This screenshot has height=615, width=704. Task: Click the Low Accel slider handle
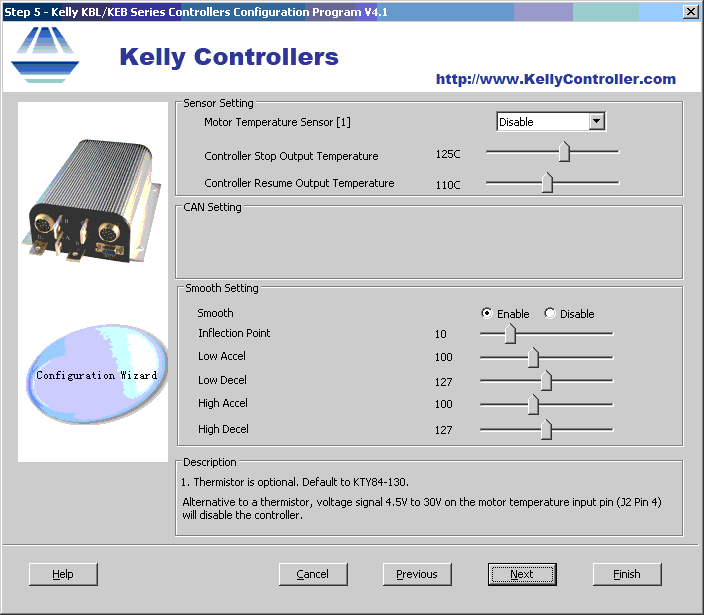click(533, 357)
